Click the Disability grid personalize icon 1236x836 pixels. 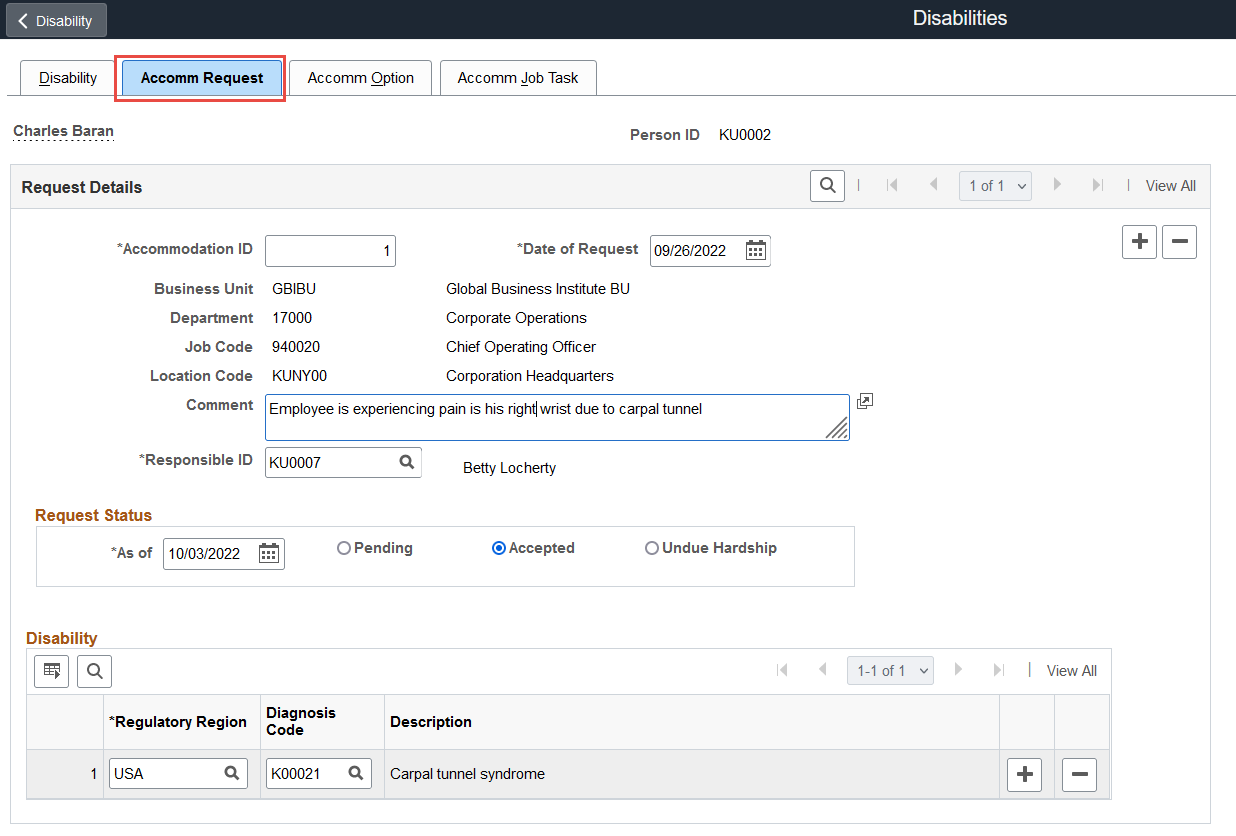click(x=51, y=671)
